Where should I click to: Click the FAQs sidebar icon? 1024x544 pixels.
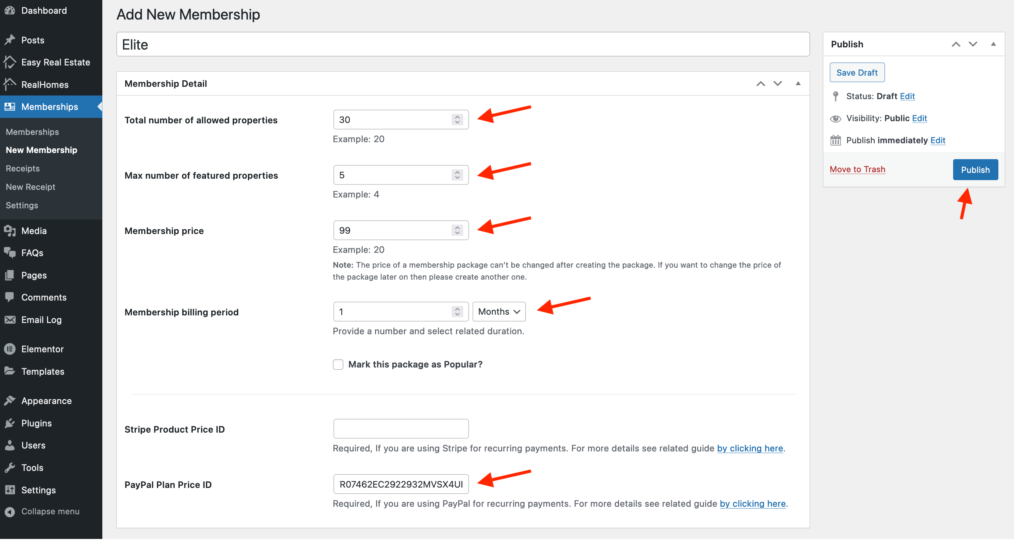point(10,255)
